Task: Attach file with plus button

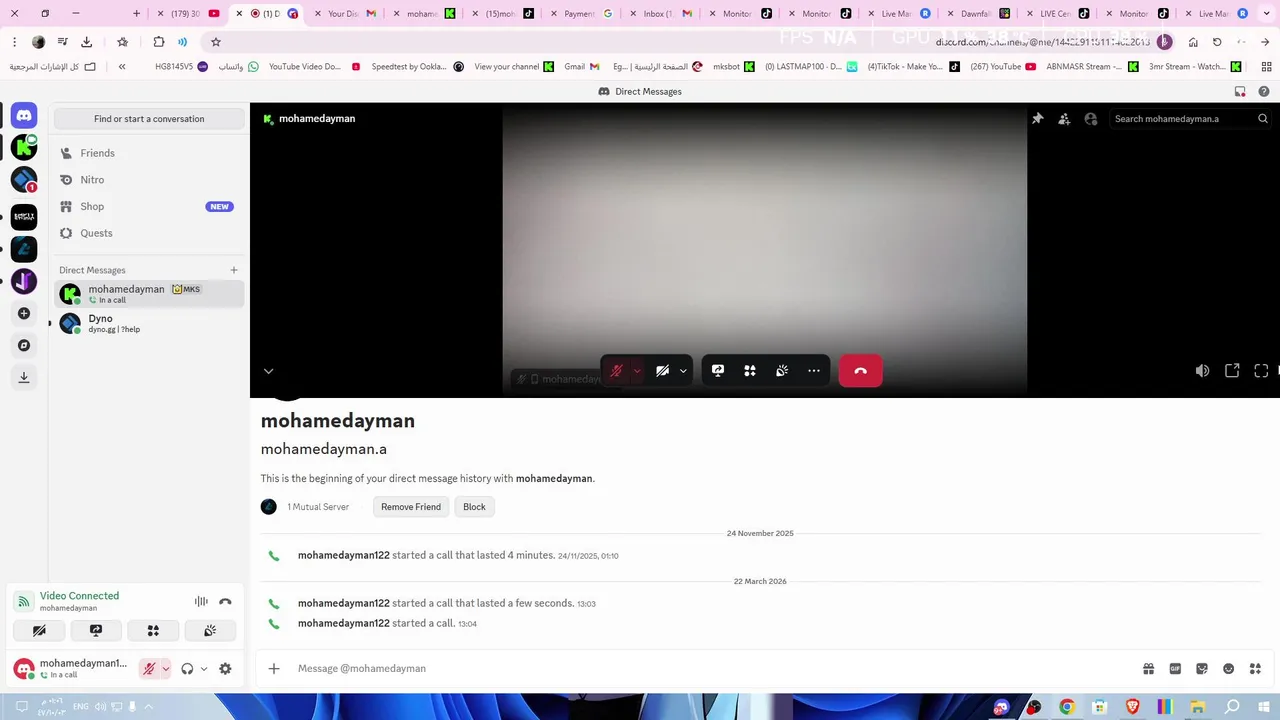Action: [x=274, y=669]
